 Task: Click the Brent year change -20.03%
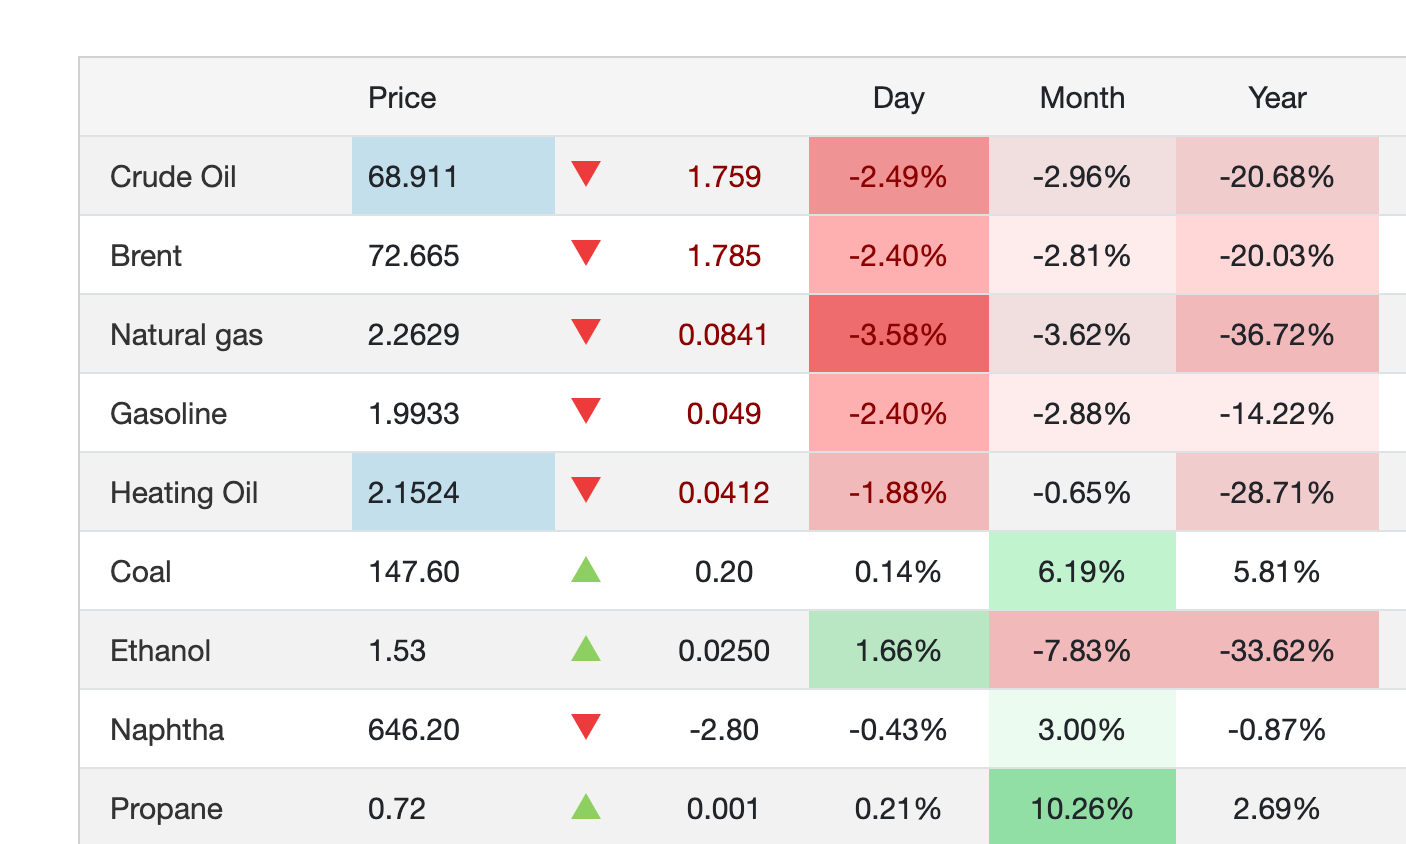(1277, 256)
